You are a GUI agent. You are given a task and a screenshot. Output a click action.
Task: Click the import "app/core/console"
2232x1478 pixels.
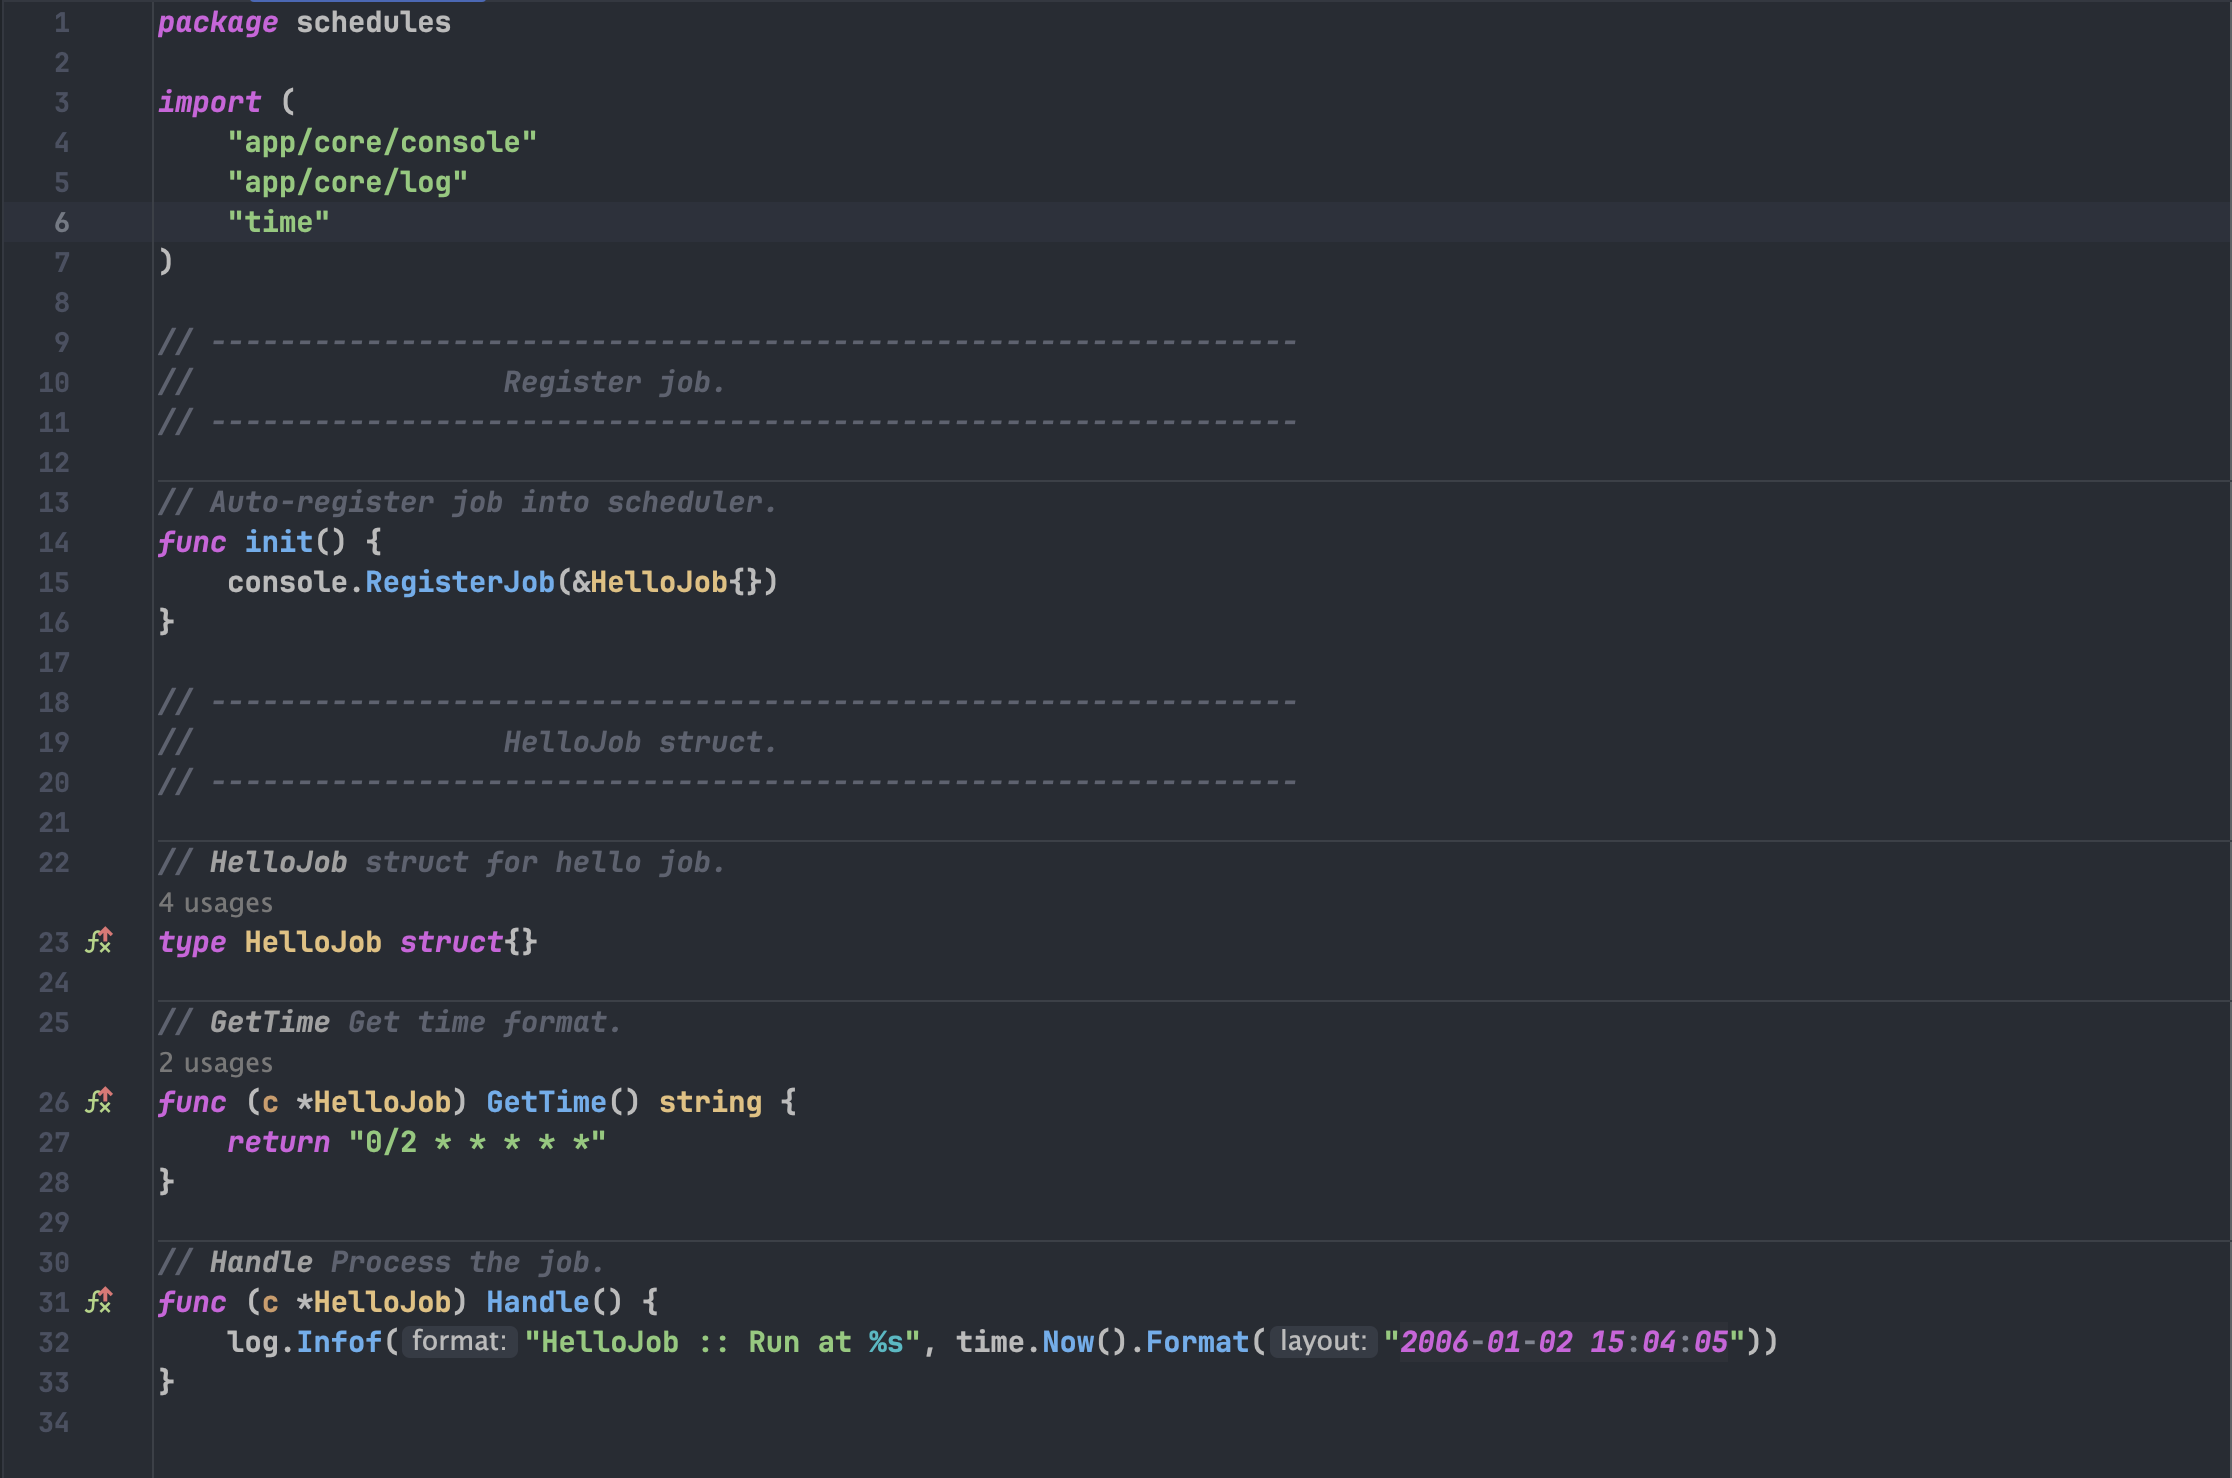382,142
